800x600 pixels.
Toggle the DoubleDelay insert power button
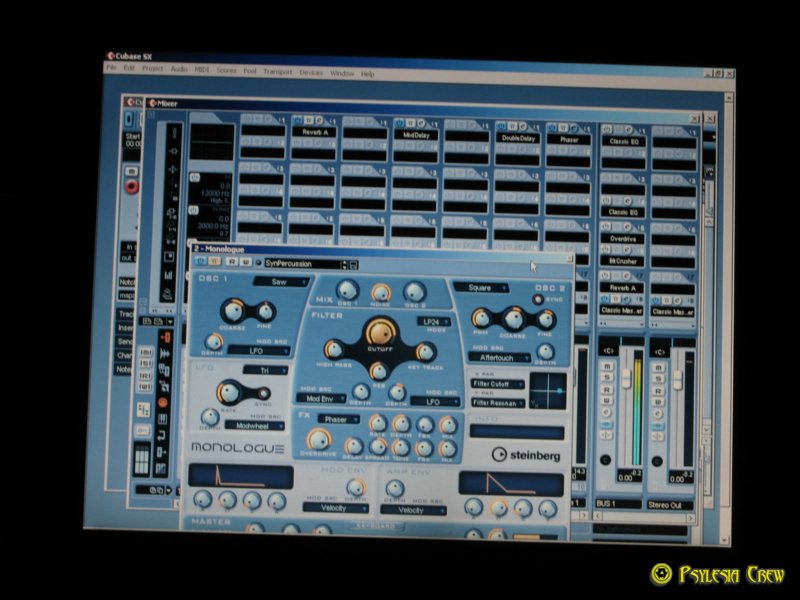click(x=501, y=126)
